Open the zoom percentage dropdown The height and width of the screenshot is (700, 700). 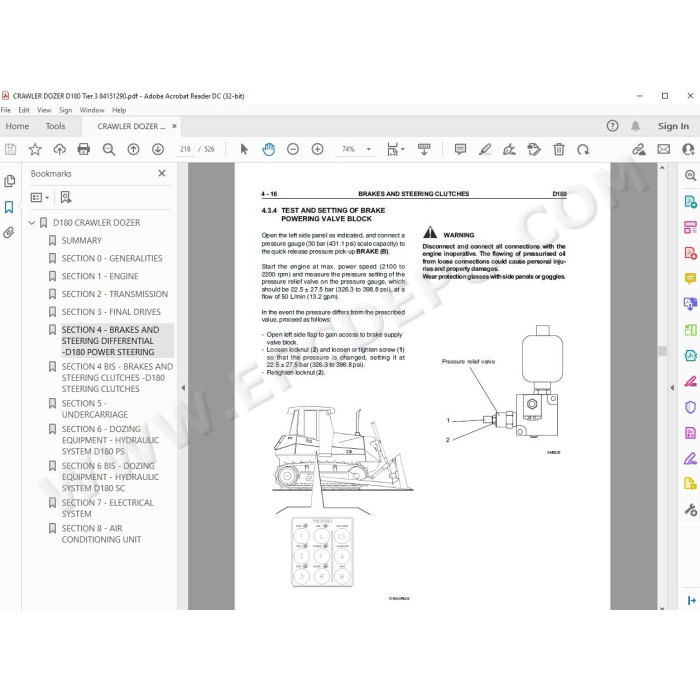[368, 149]
